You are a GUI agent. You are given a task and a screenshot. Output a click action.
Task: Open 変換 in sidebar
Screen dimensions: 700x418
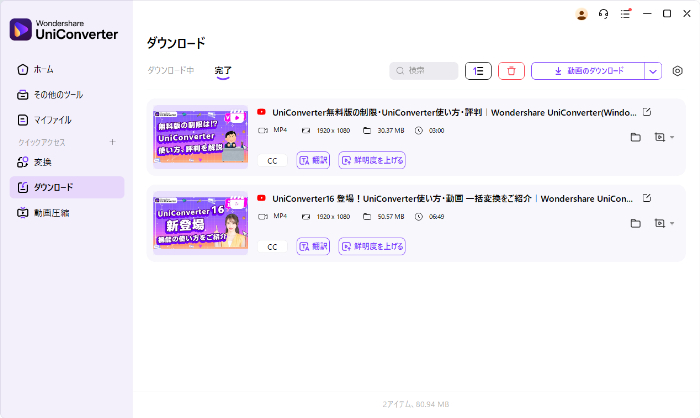point(67,162)
